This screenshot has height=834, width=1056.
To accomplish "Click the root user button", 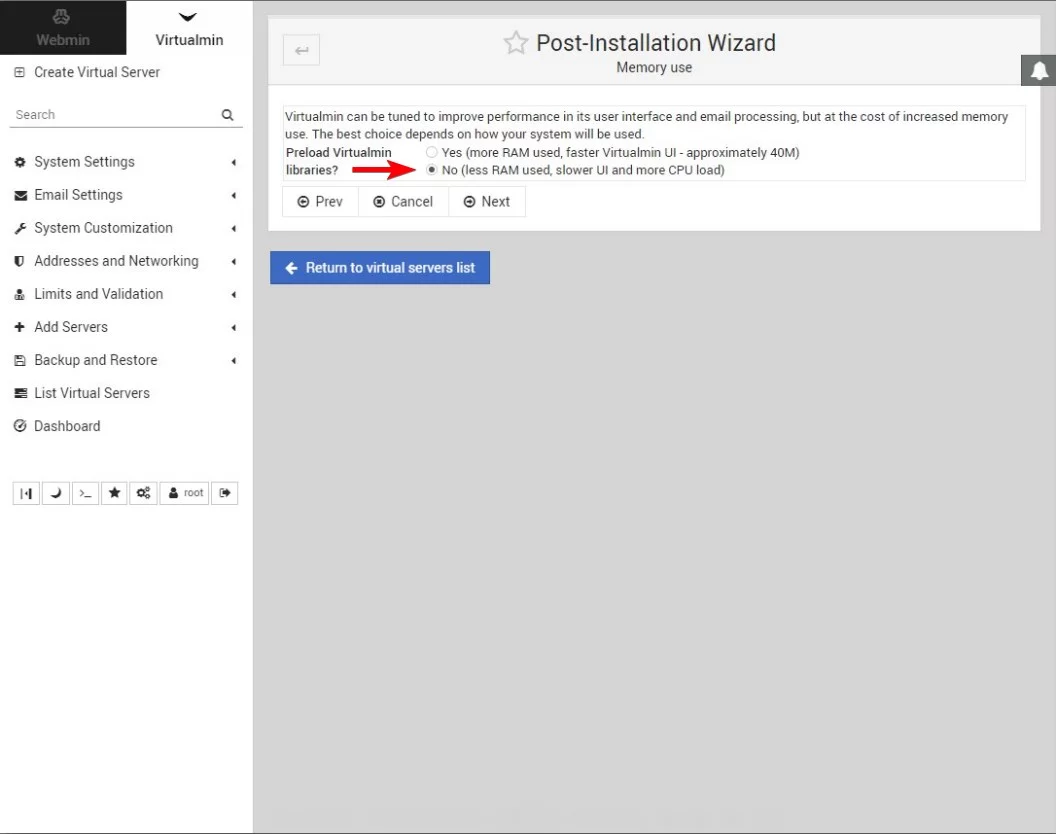I will click(185, 493).
